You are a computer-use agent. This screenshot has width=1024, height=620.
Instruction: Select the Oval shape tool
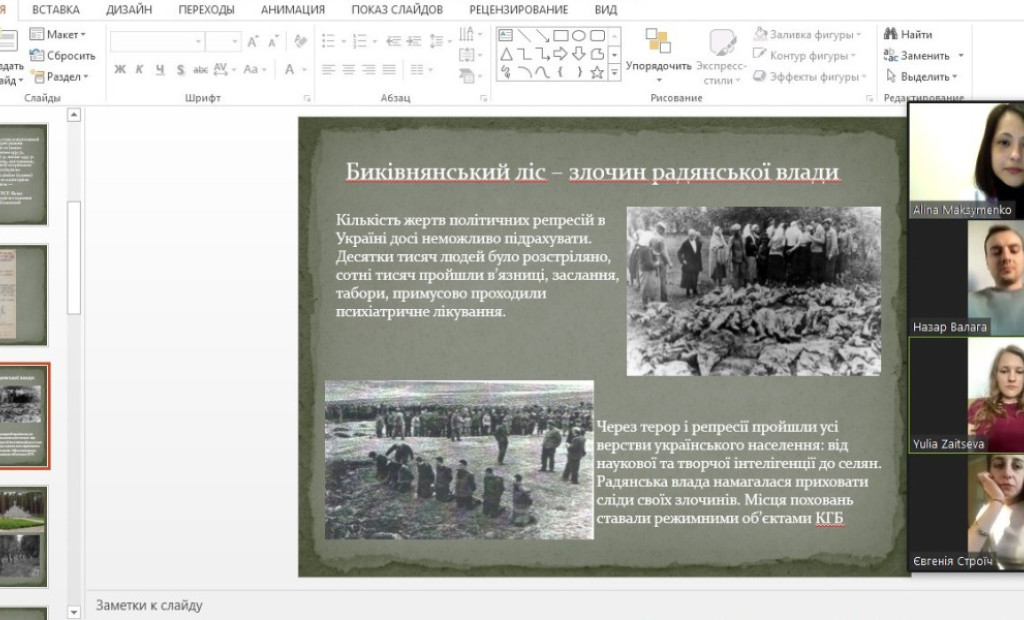pos(581,36)
